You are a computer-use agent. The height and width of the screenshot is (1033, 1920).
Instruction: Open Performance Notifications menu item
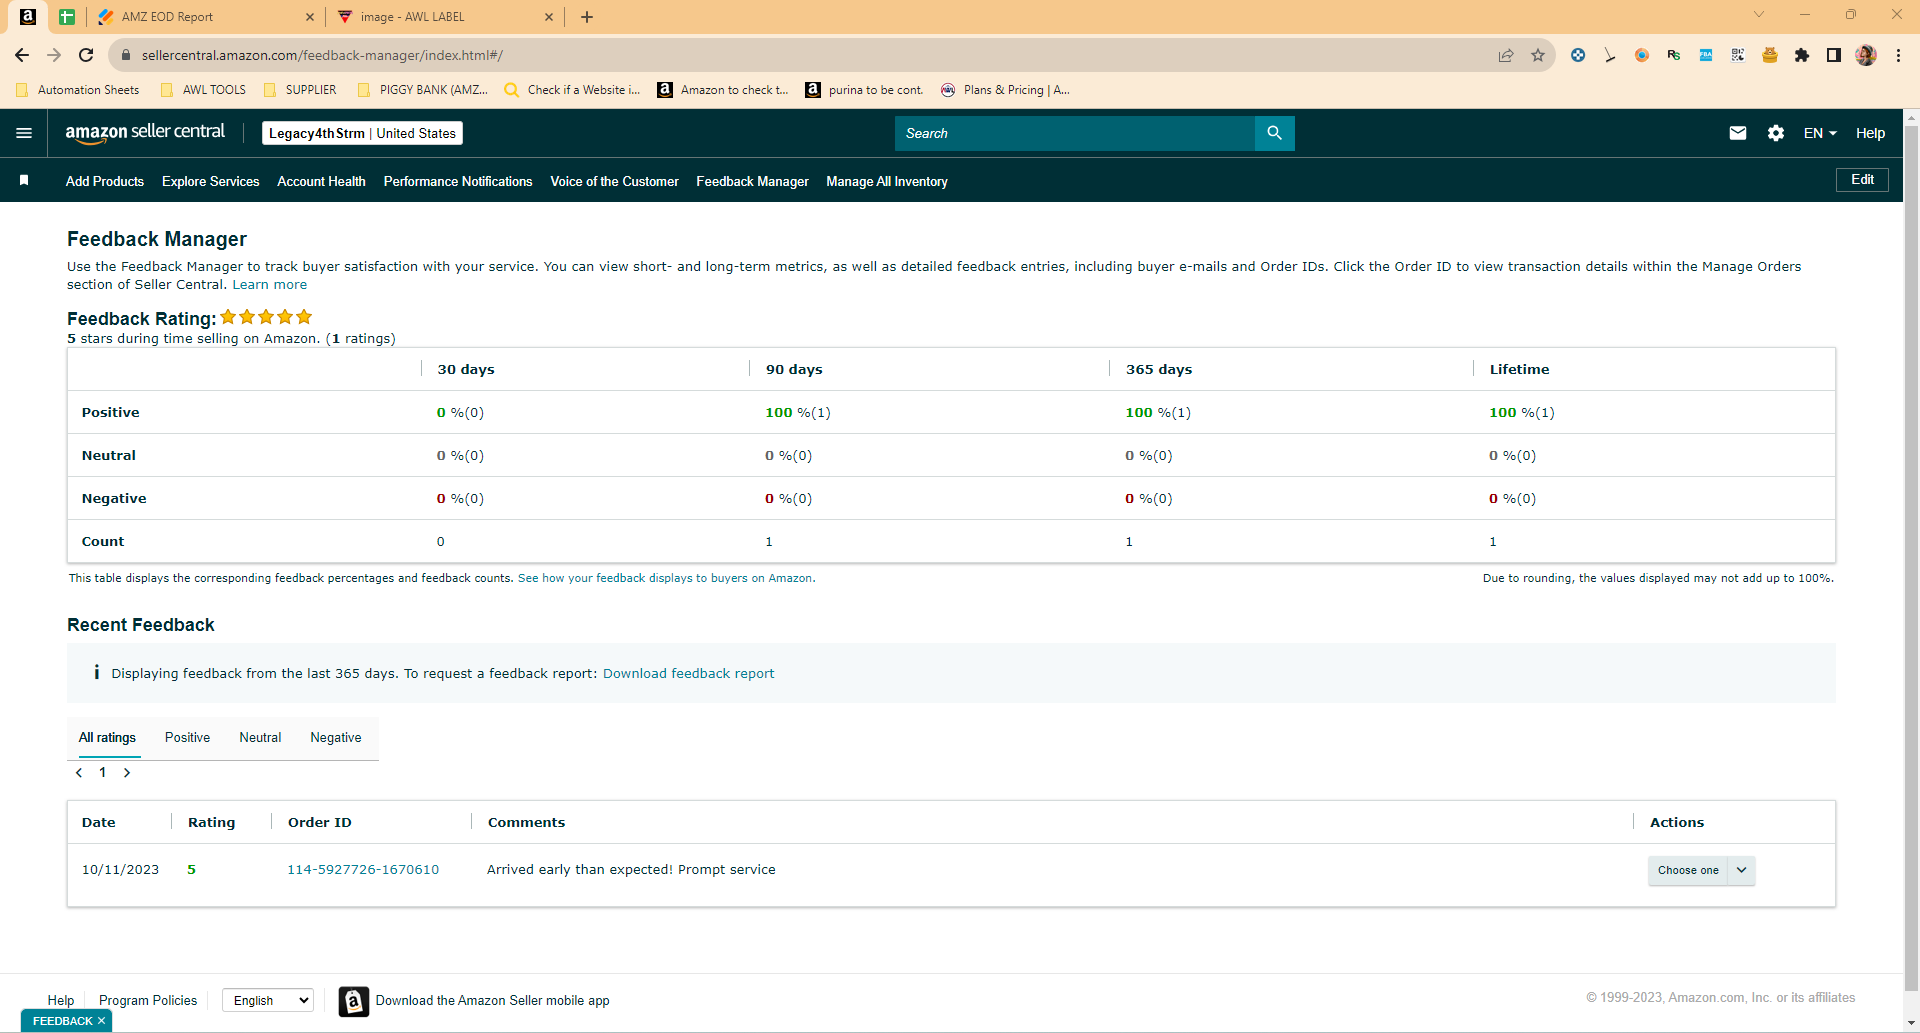[458, 181]
